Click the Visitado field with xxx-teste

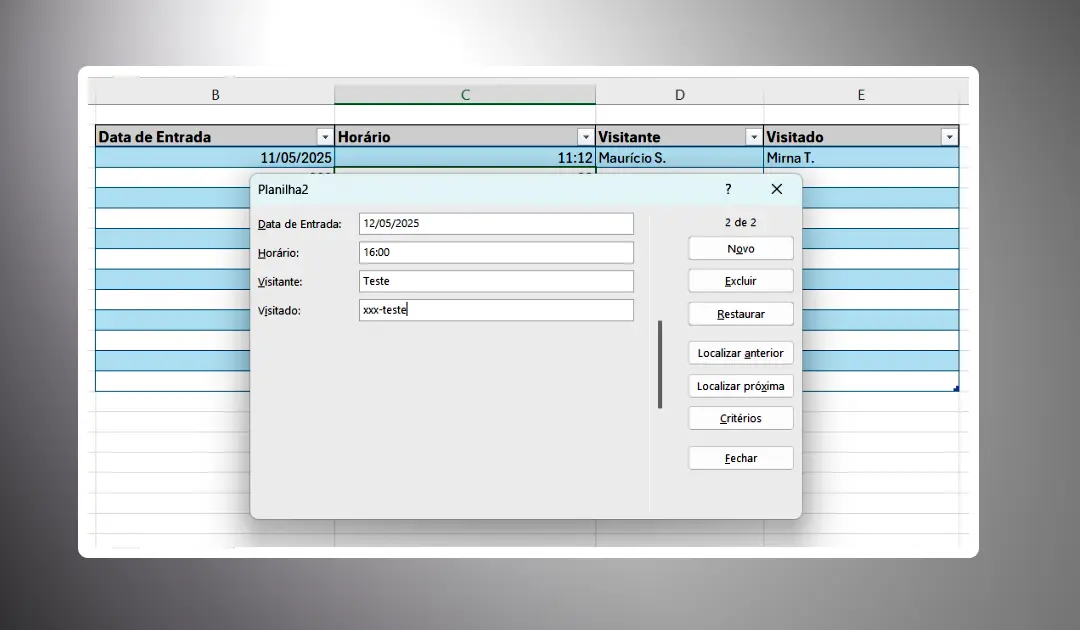[496, 310]
